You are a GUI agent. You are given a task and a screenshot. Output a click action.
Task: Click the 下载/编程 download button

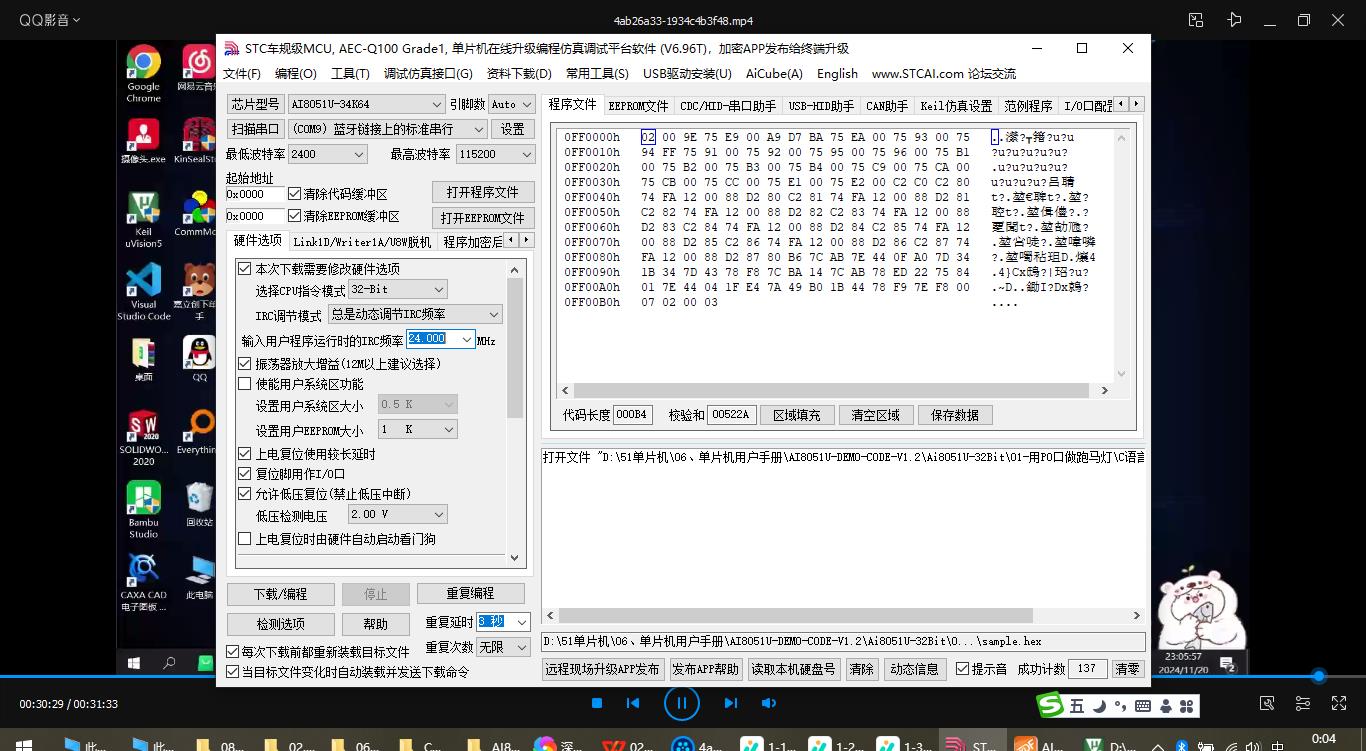280,594
